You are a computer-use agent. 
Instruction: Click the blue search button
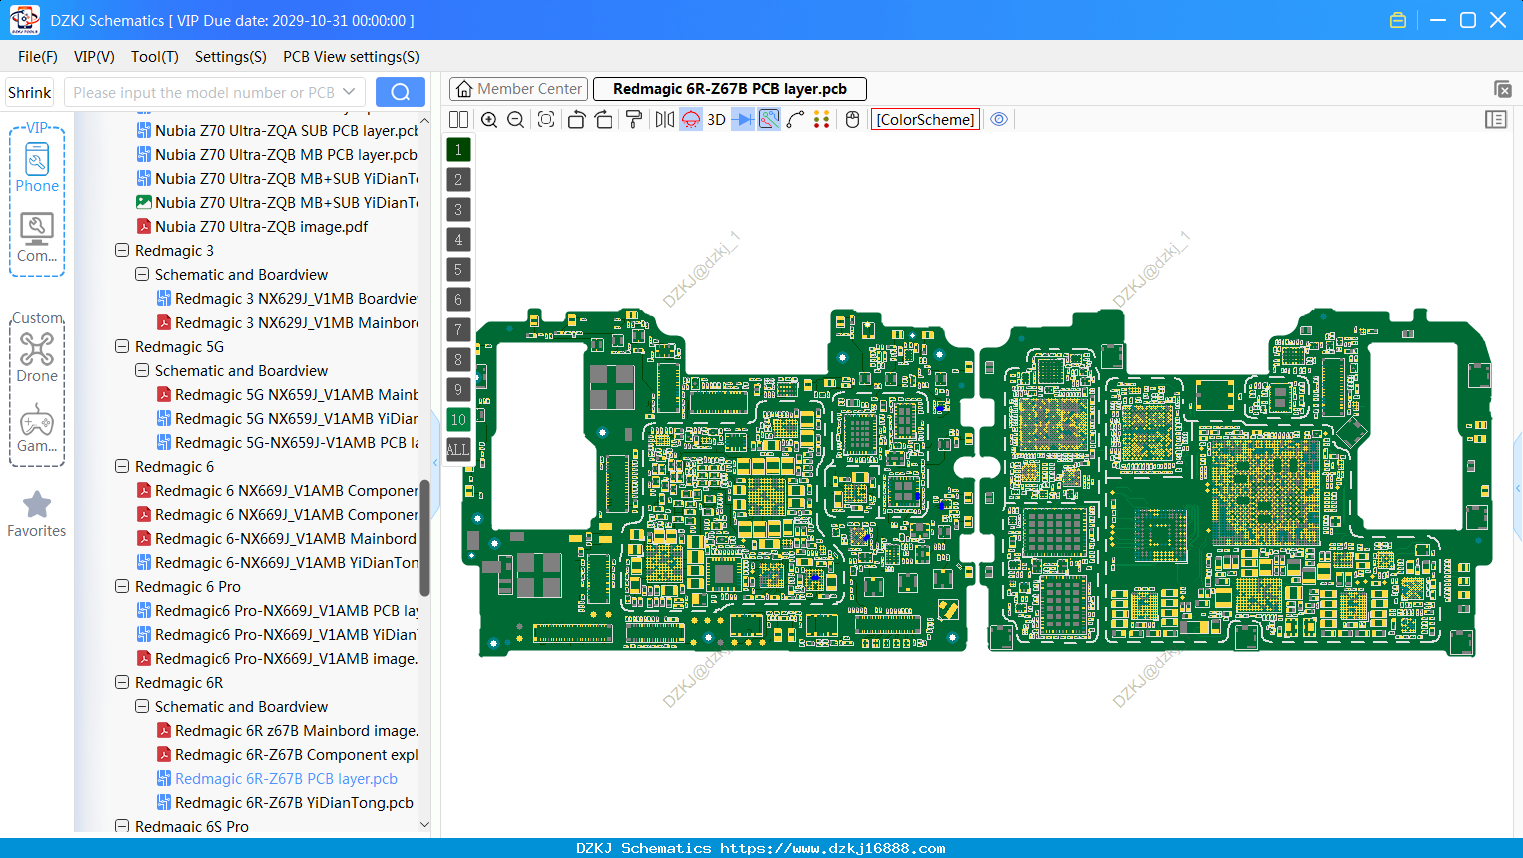[400, 92]
